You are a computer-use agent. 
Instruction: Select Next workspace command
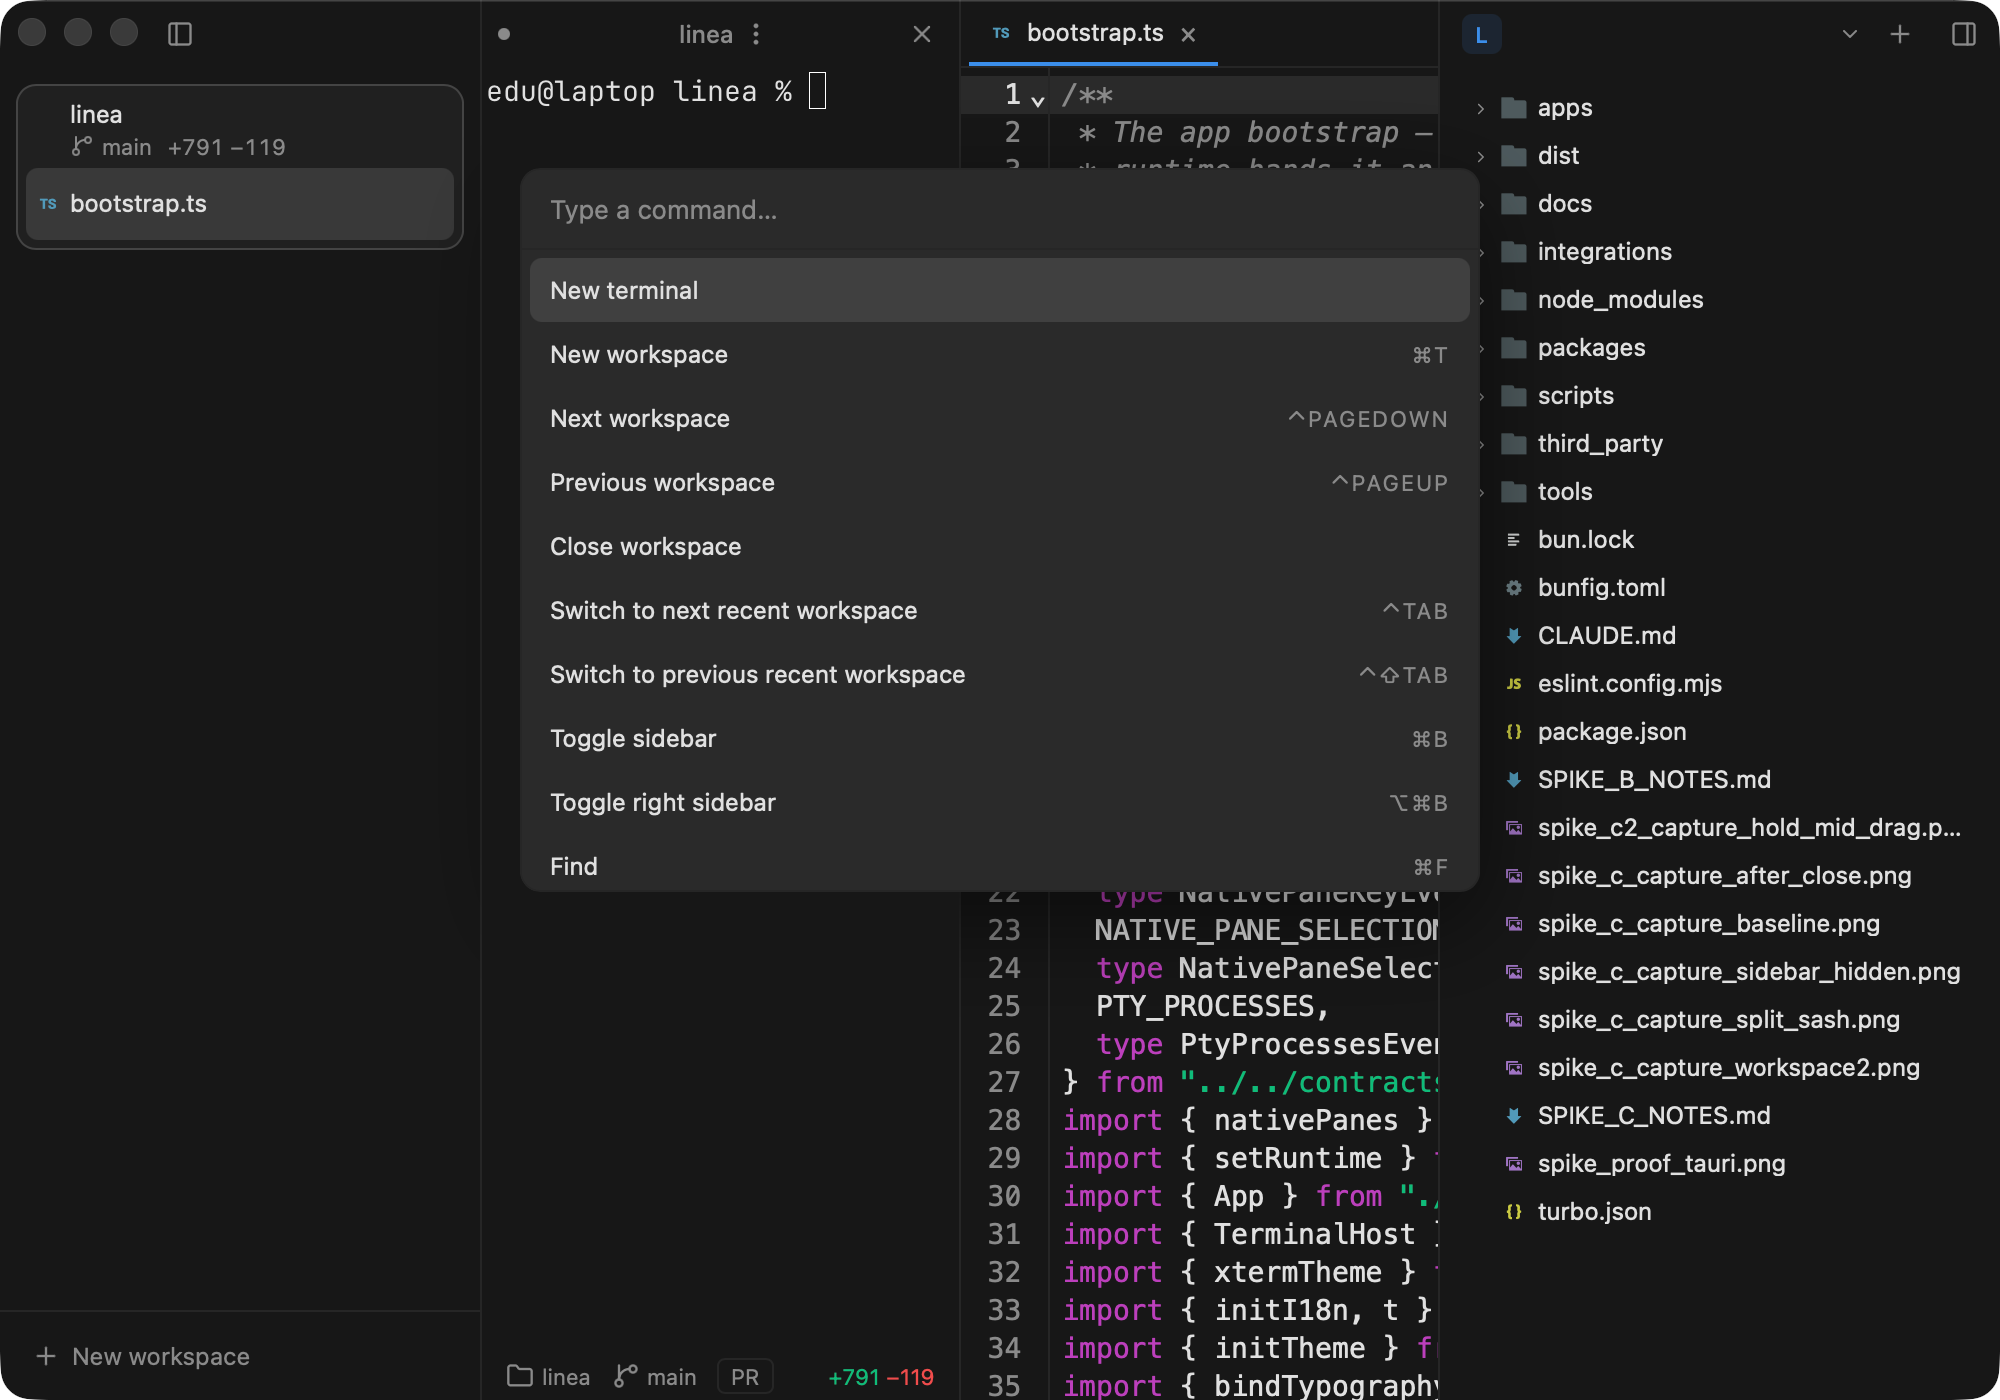[x=1000, y=419]
